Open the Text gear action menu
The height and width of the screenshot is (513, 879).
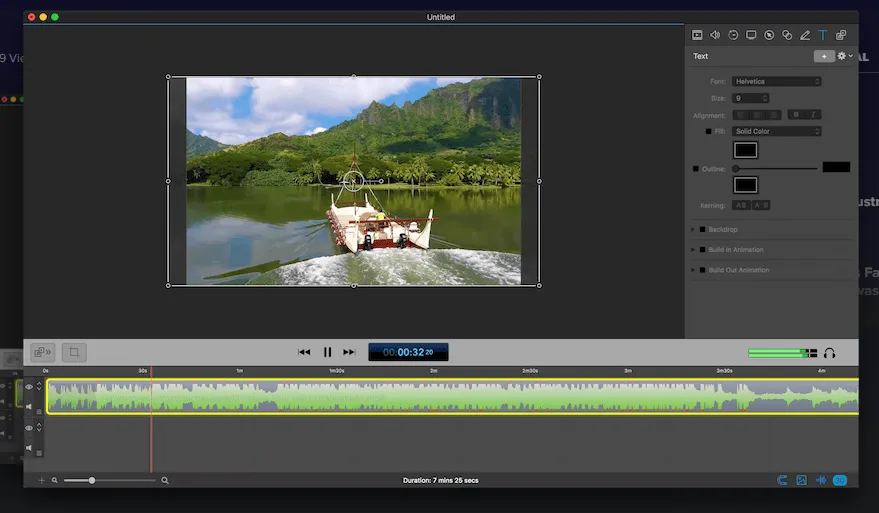click(x=844, y=56)
